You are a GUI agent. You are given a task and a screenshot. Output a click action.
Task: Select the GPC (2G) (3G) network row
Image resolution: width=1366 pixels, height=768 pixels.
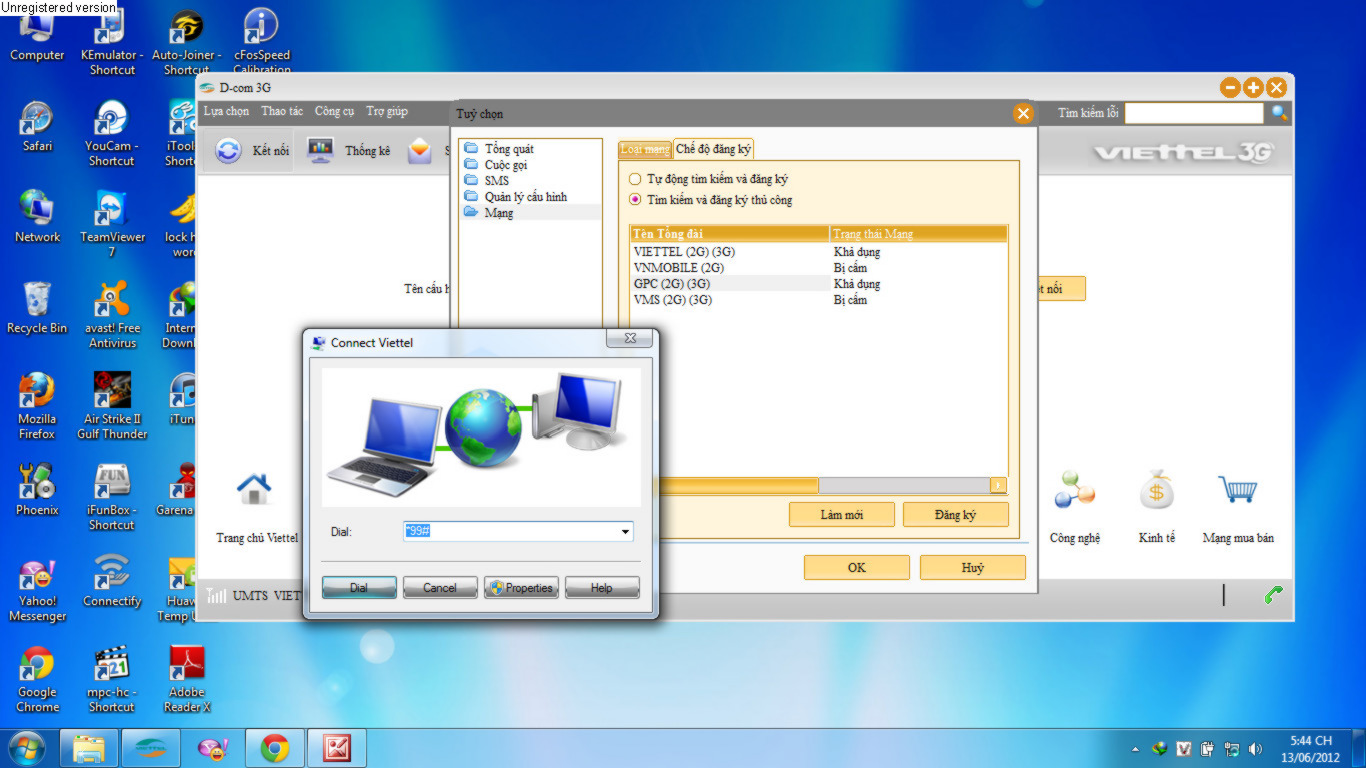click(x=818, y=284)
